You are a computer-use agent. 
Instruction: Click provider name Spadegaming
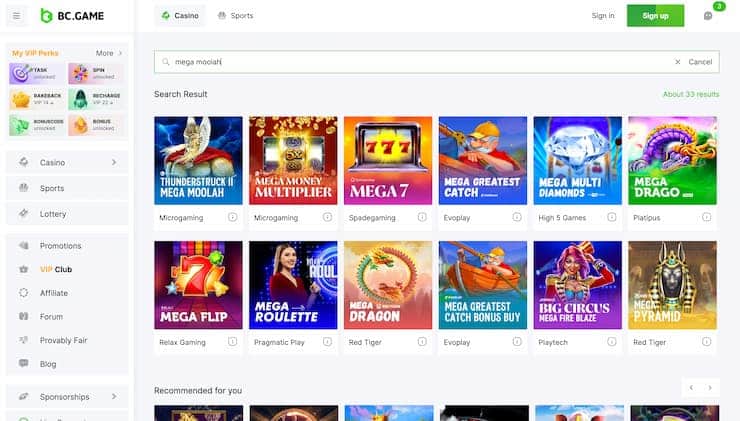[x=372, y=218]
